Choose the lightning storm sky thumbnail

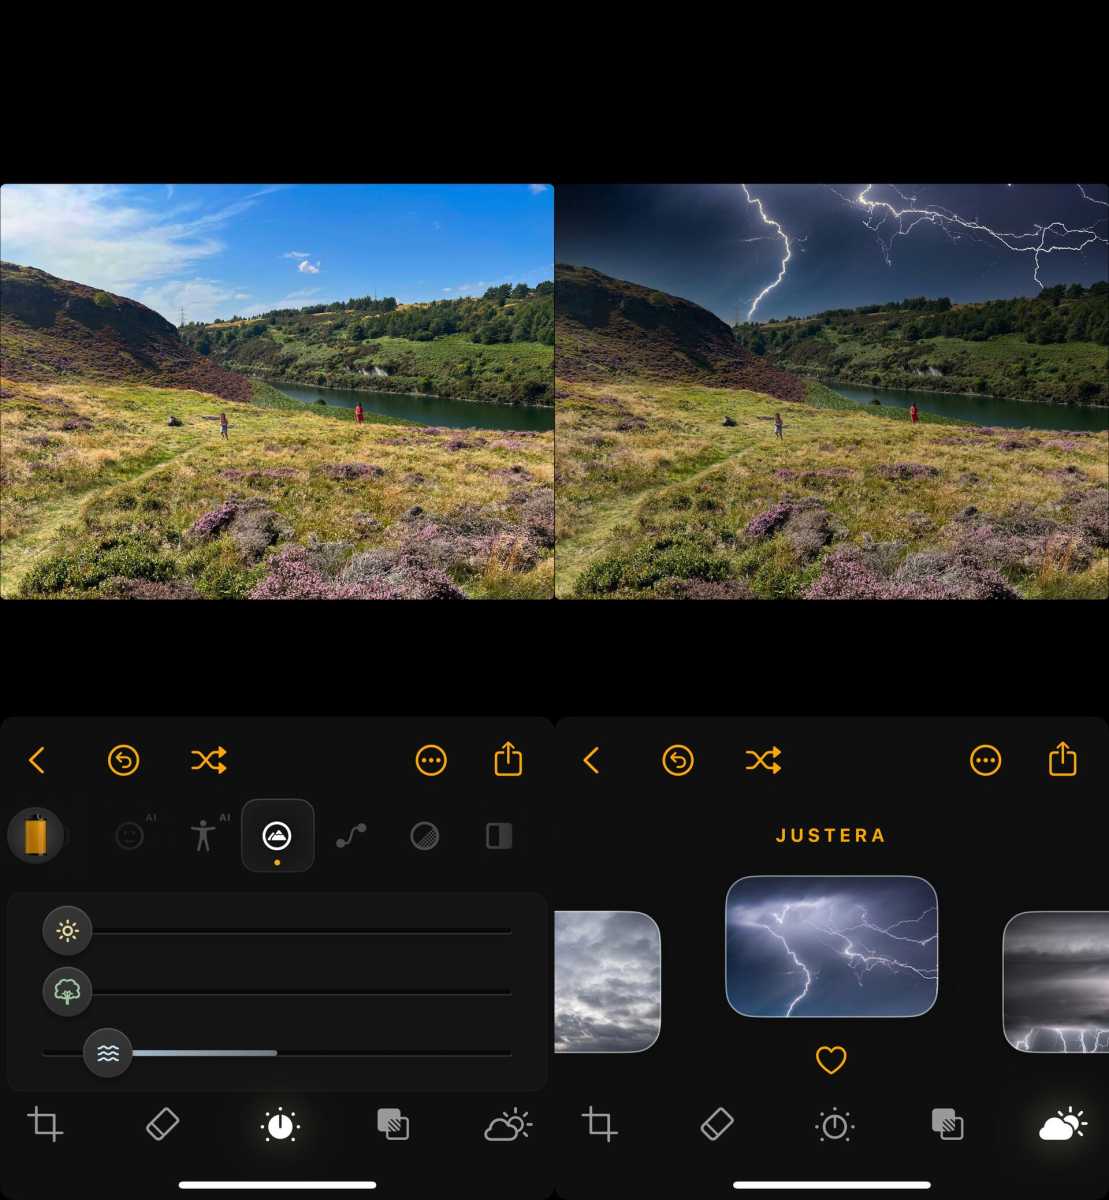831,946
